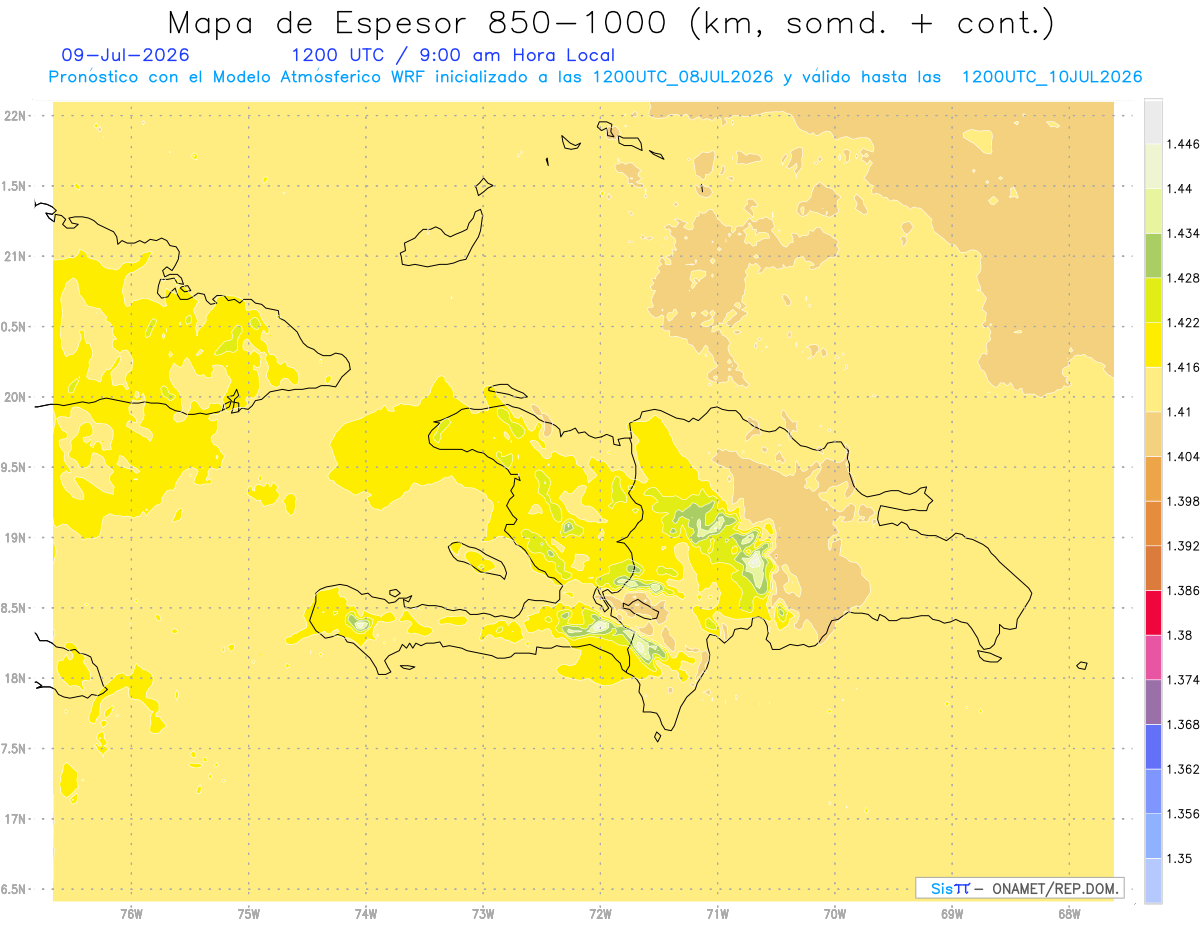Click the colorbar value '1.44'
Viewport: 1200px width, 927px height.
click(x=1179, y=189)
